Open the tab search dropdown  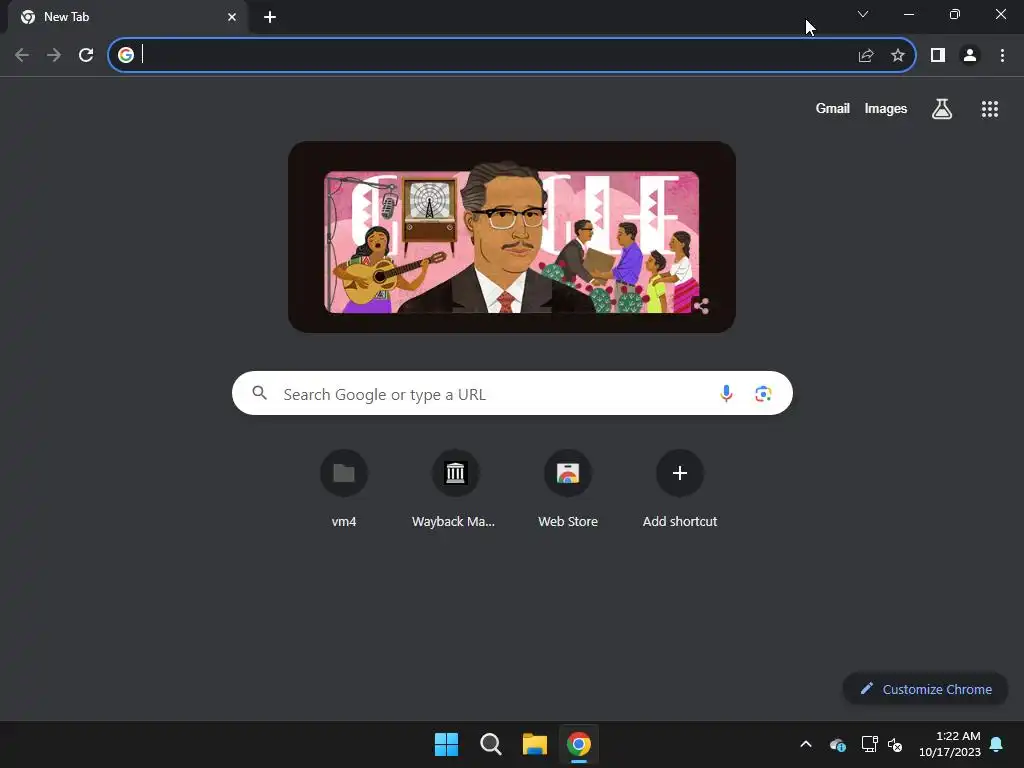(x=863, y=14)
